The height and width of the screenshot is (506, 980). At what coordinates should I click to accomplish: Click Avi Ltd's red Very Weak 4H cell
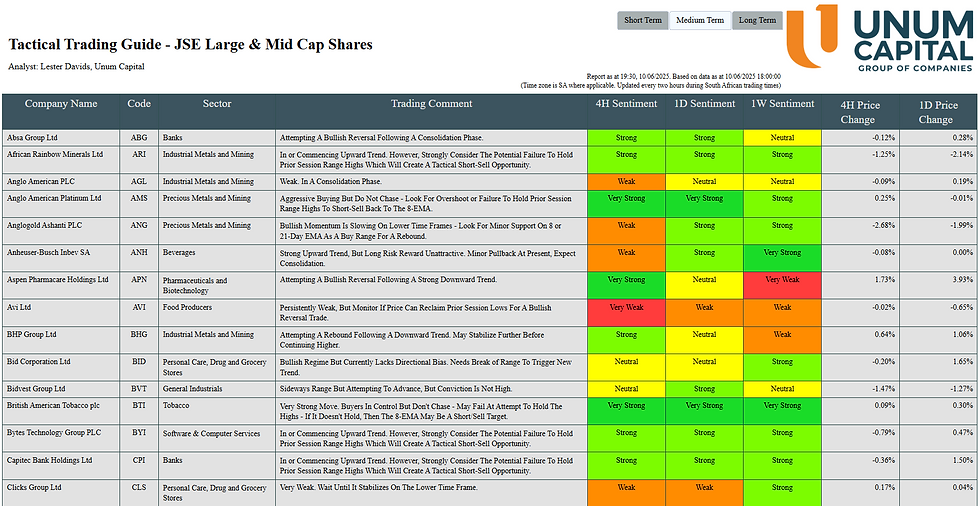[626, 313]
